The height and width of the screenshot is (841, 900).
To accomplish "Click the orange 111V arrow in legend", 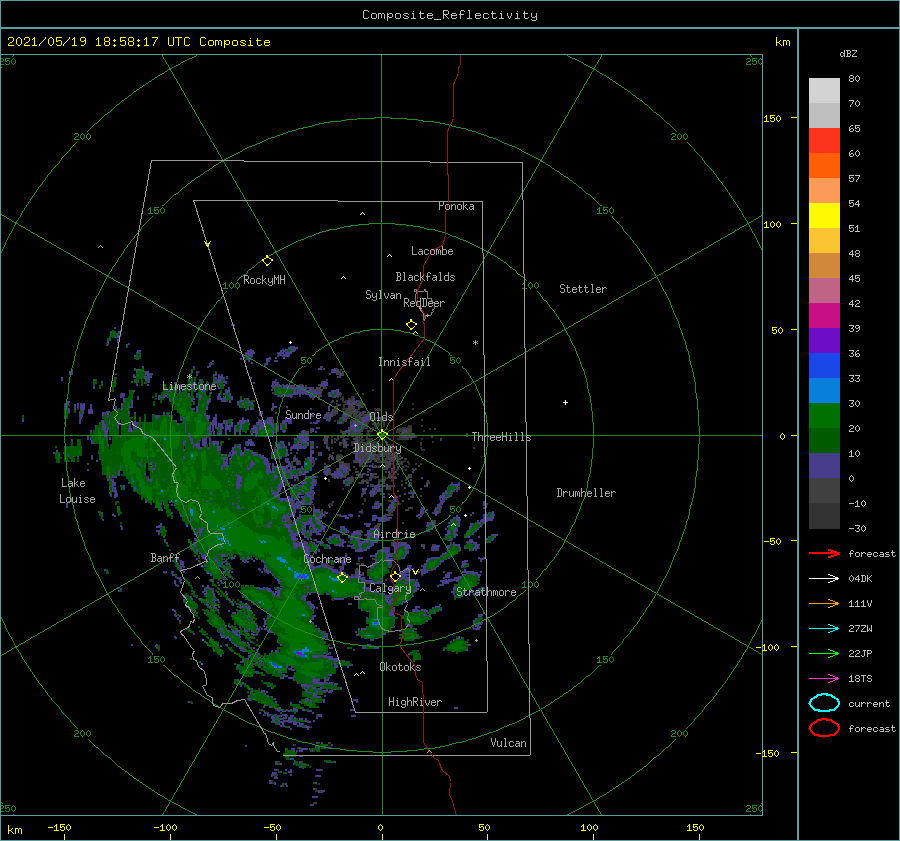I will coord(824,603).
